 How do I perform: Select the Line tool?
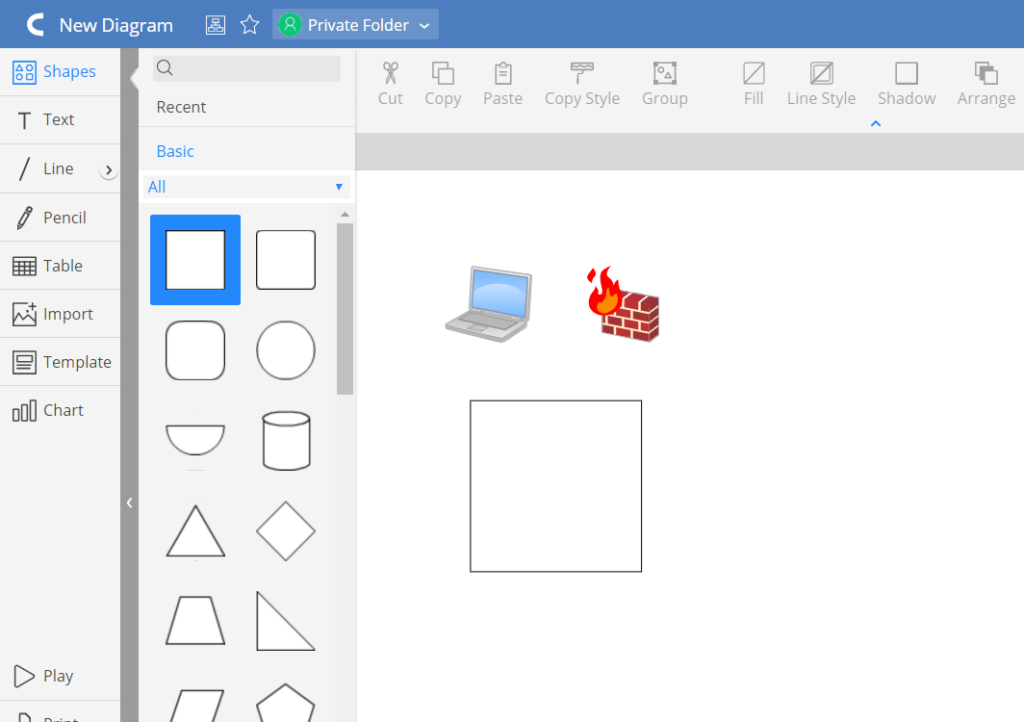[49, 168]
